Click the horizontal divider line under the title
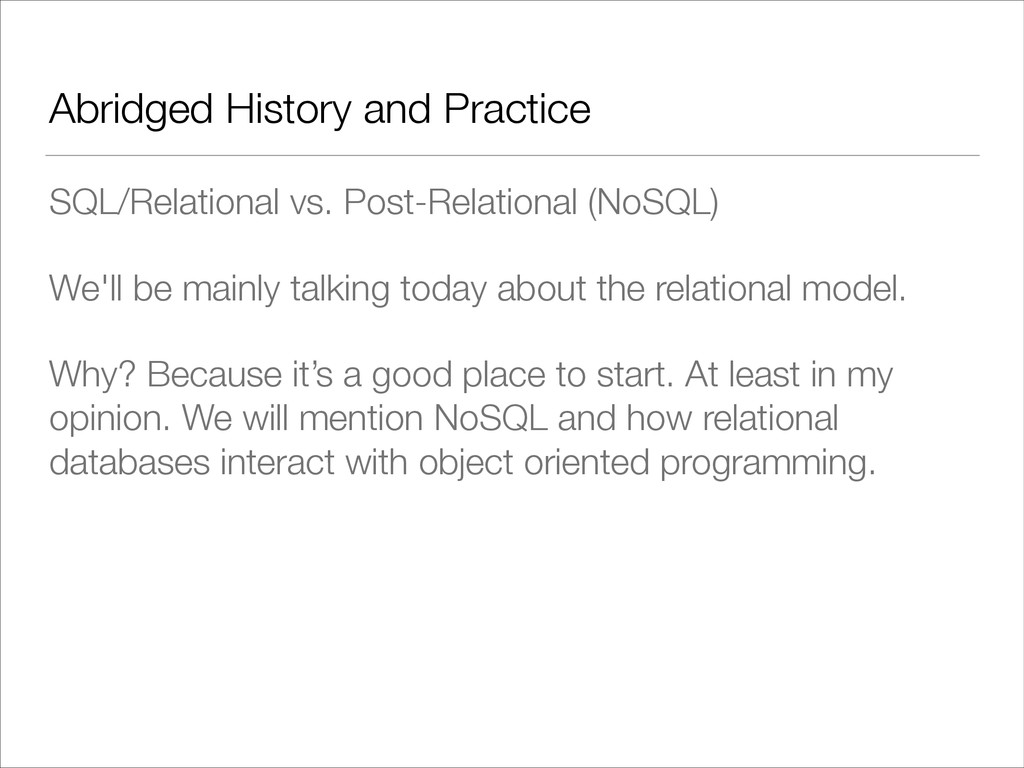Screen dimensions: 1024x768 pyautogui.click(x=512, y=155)
